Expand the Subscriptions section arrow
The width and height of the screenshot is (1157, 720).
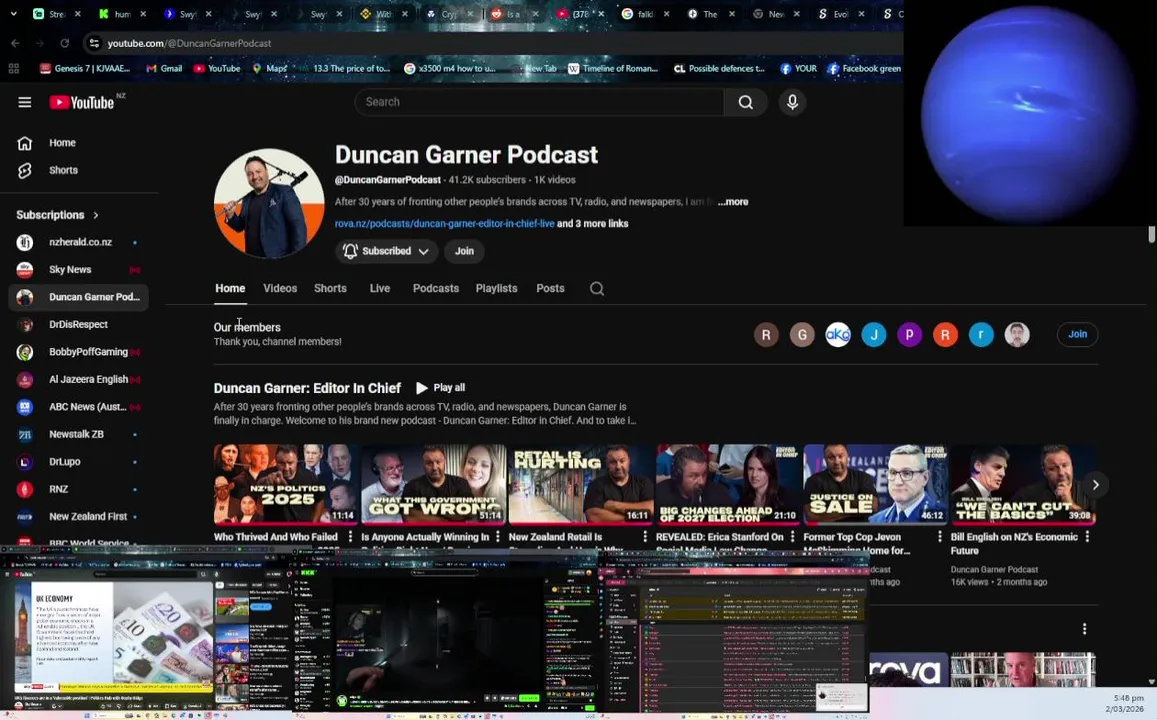96,215
